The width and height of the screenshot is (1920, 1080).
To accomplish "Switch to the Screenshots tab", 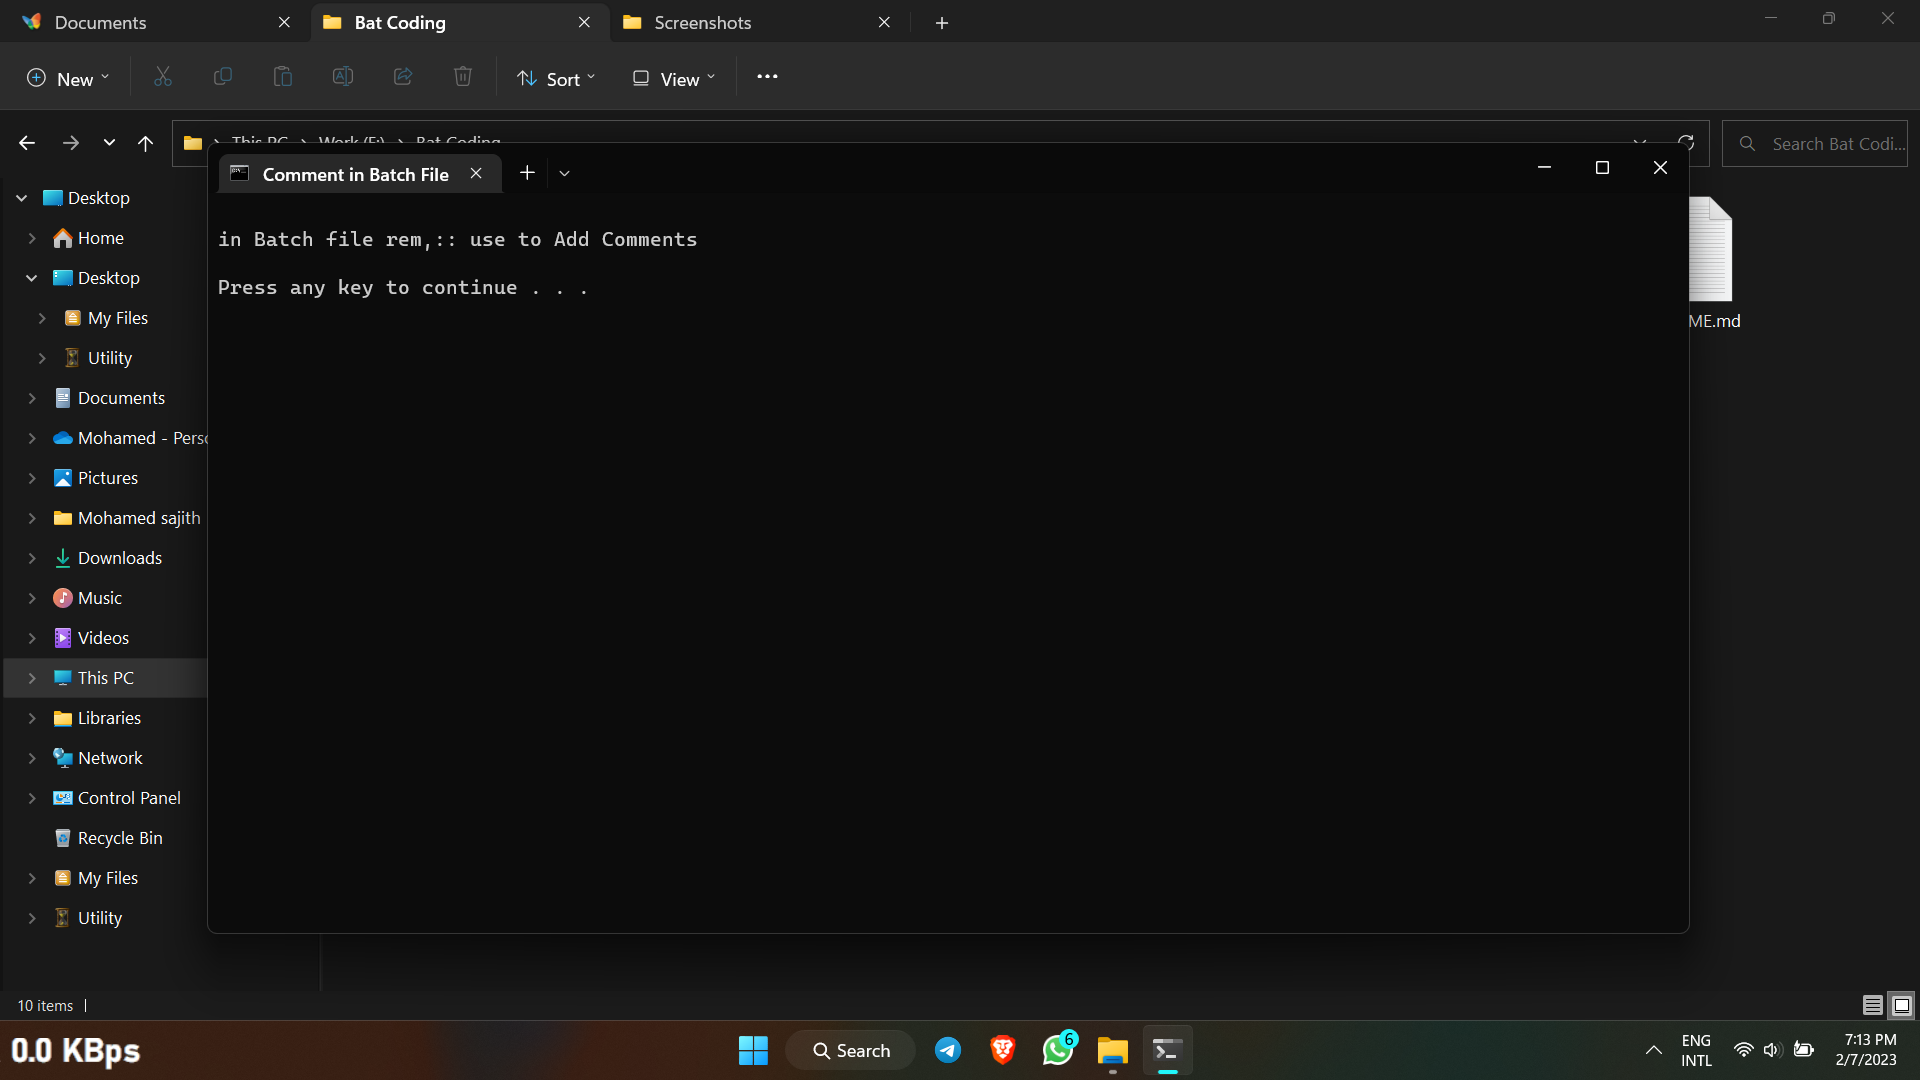I will (700, 22).
